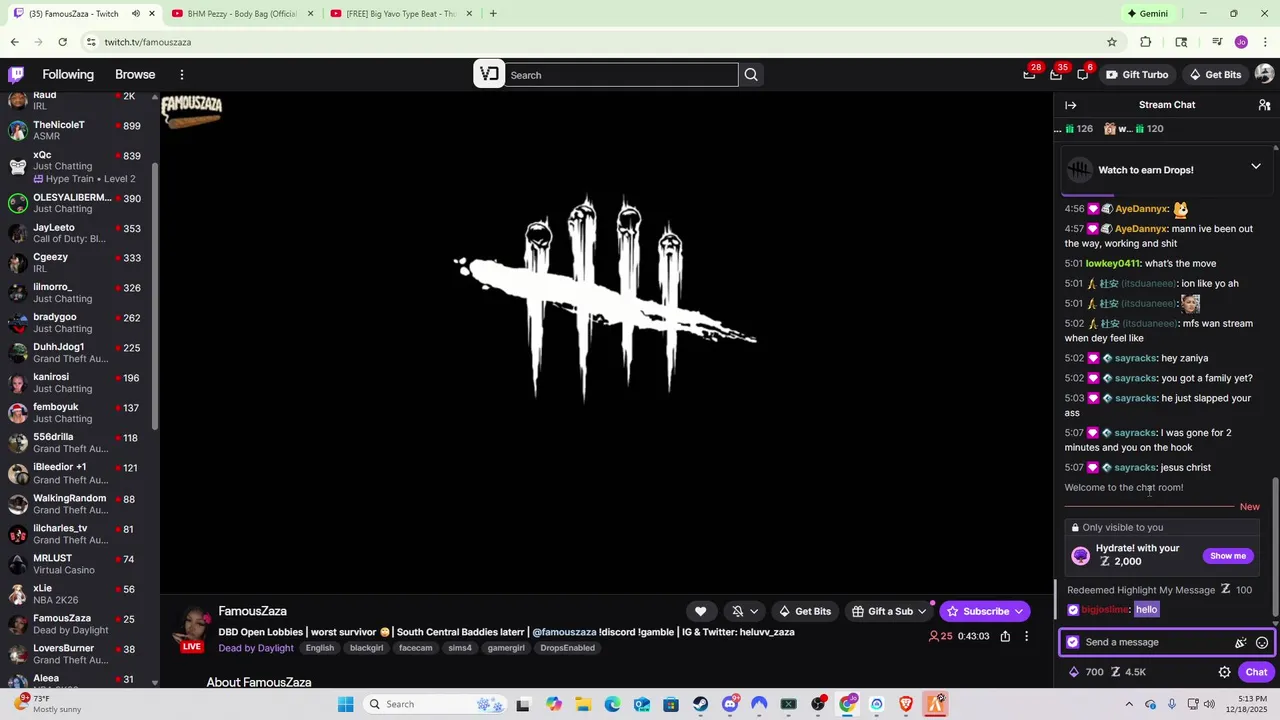Open the Prime loot icon with badge 28
Viewport: 1280px width, 720px height.
pos(1030,74)
